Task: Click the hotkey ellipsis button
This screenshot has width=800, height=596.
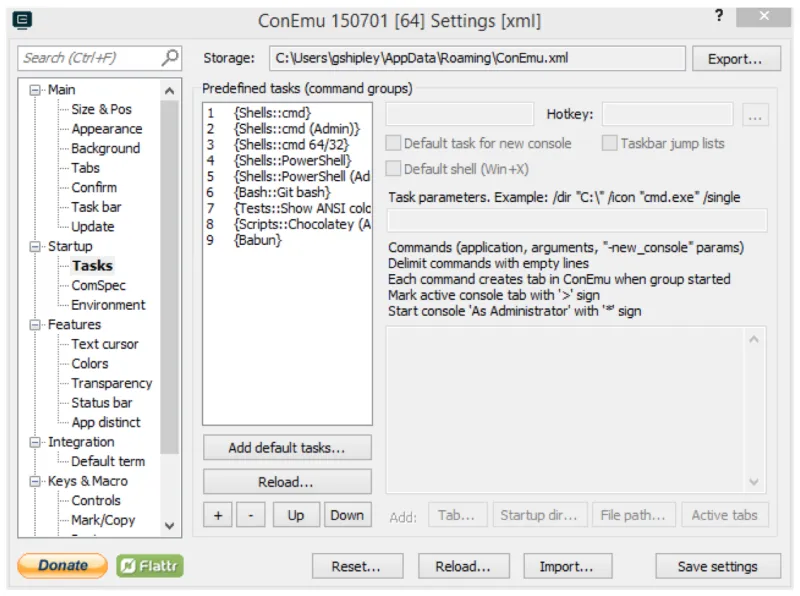Action: tap(755, 115)
